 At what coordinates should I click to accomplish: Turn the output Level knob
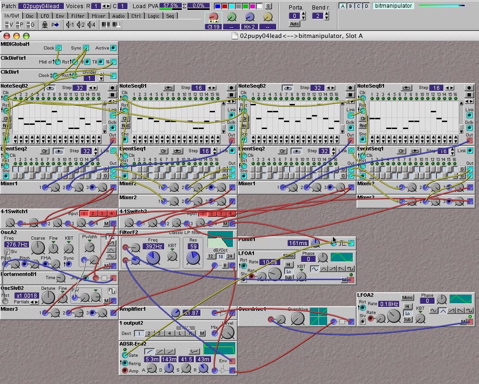(x=228, y=332)
